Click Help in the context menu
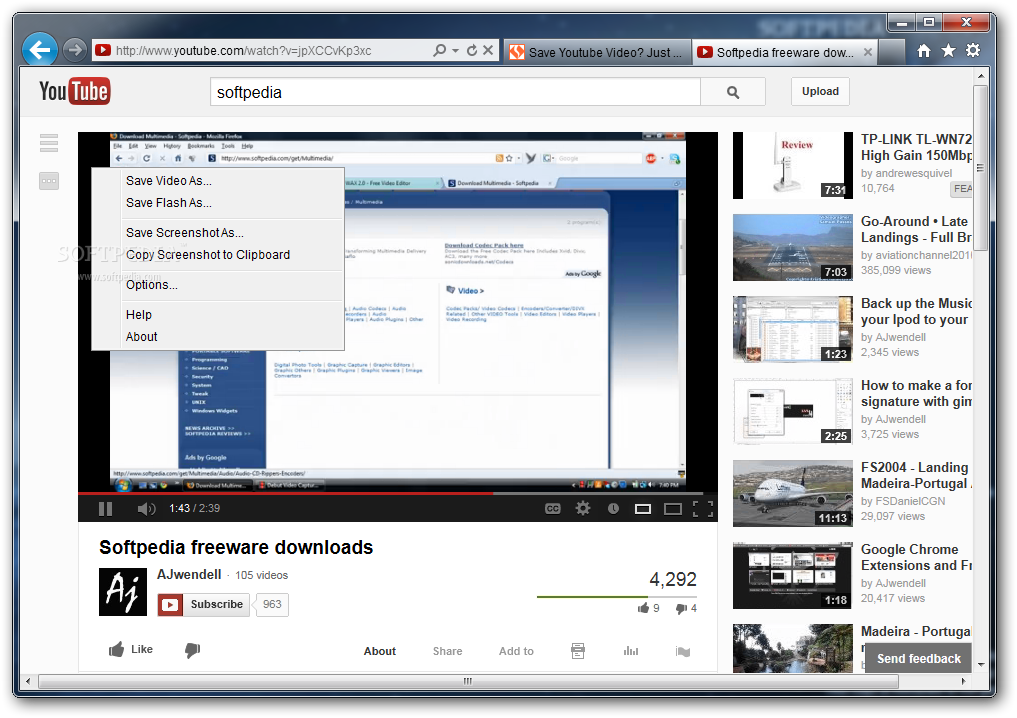 (139, 315)
